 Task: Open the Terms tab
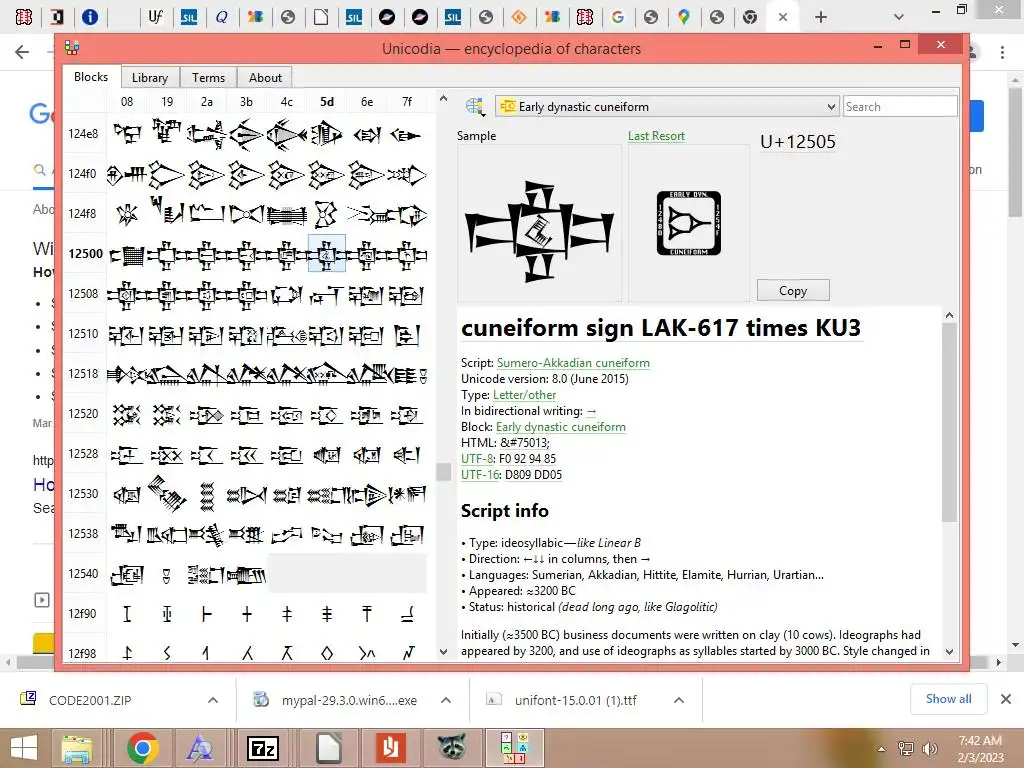208,78
